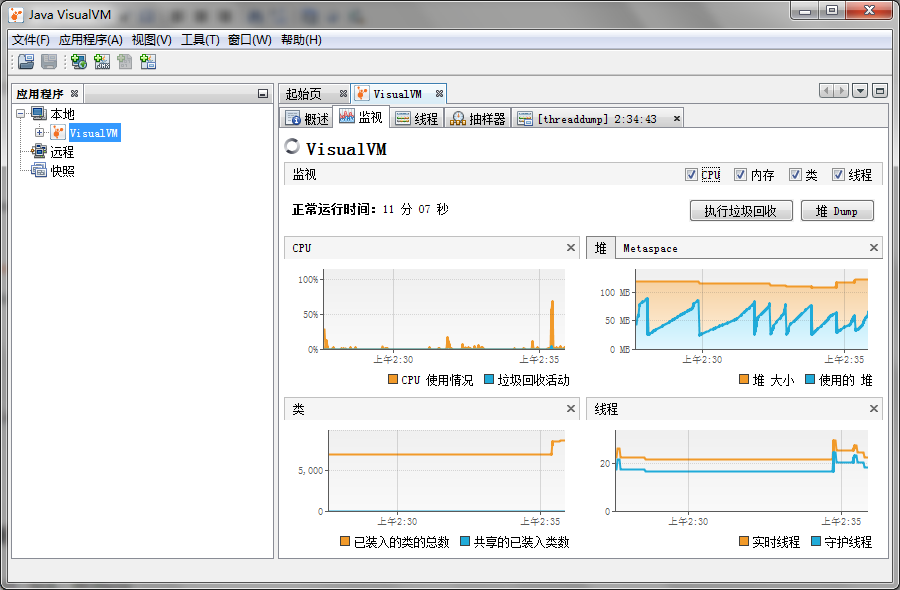The image size is (900, 590).
Task: Open the 帮助(H) menu
Action: click(301, 40)
